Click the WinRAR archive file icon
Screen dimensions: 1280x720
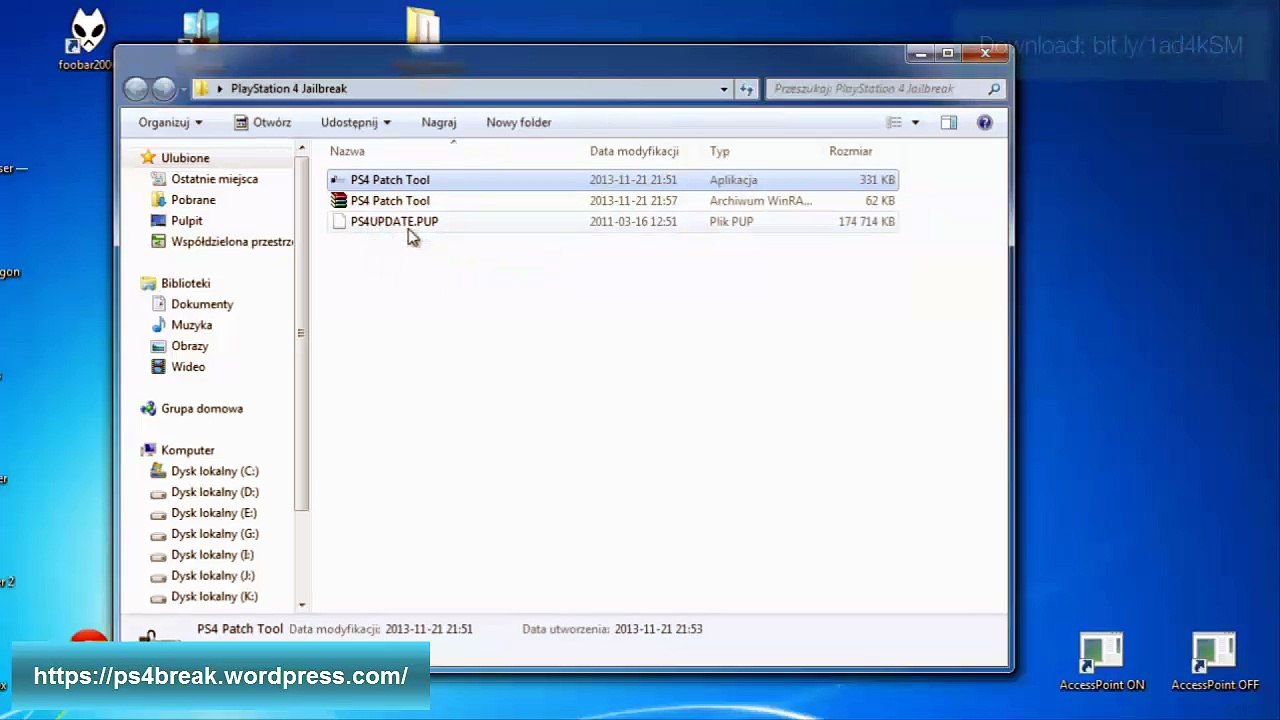339,201
